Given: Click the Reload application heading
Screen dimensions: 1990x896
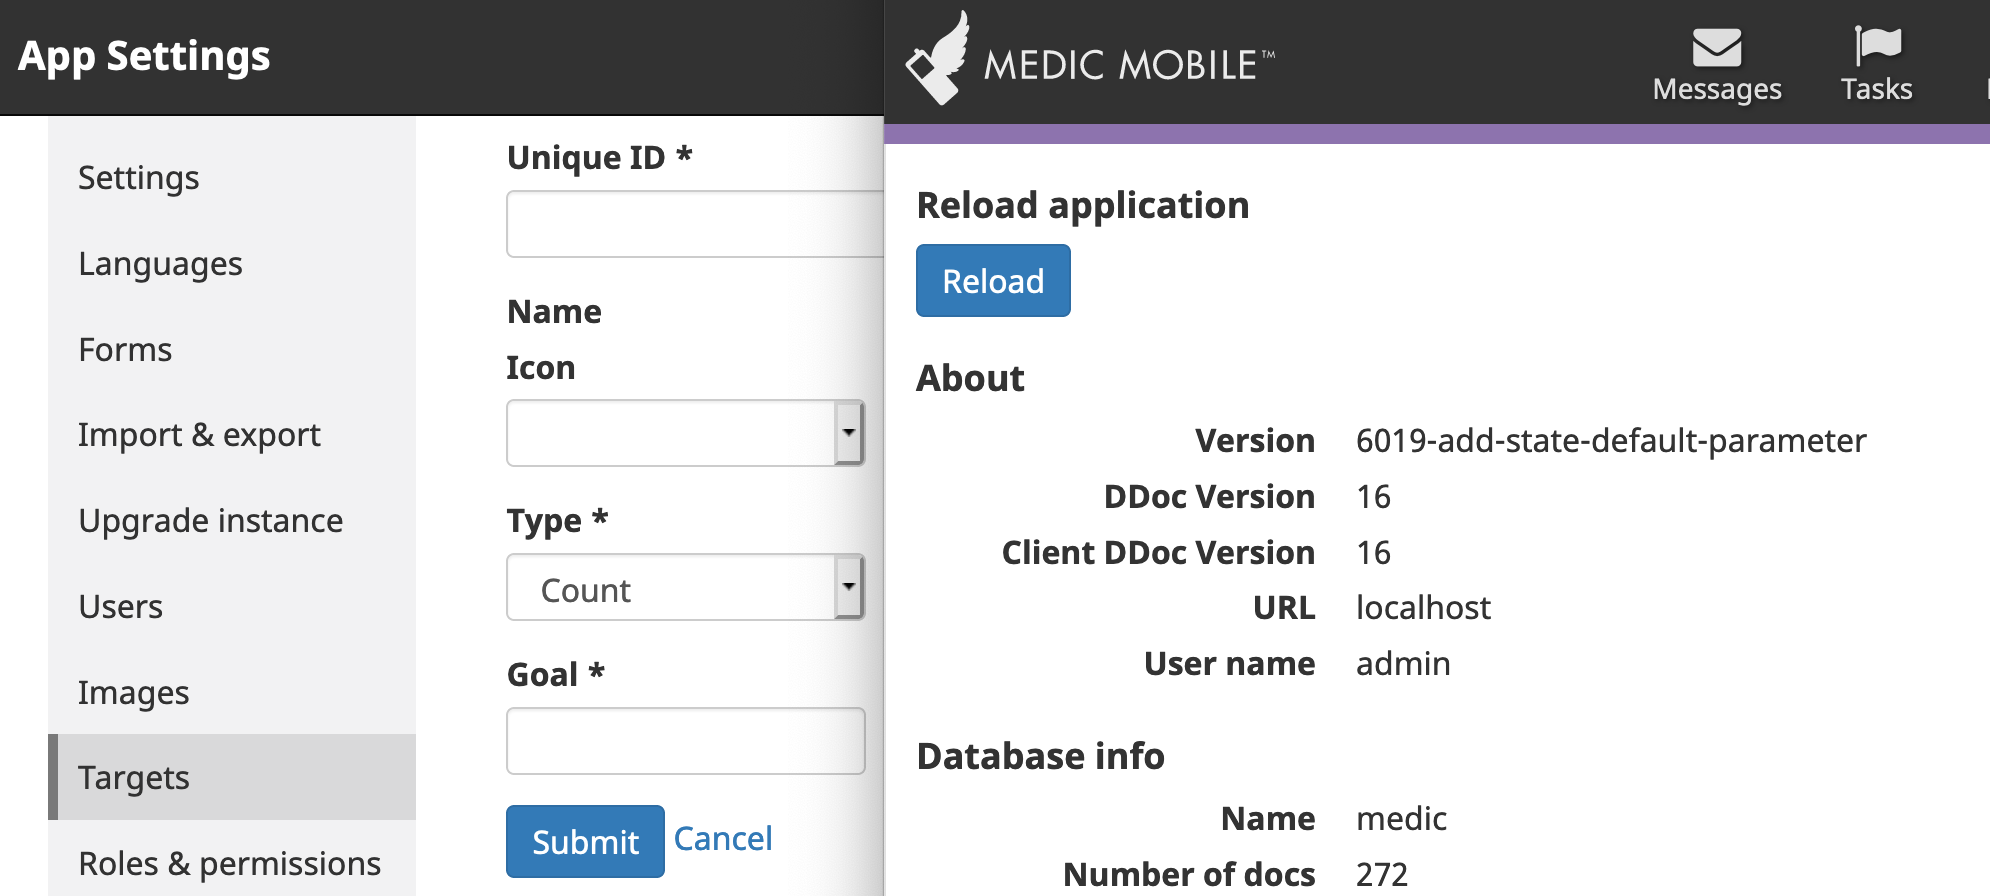Looking at the screenshot, I should coord(1083,206).
